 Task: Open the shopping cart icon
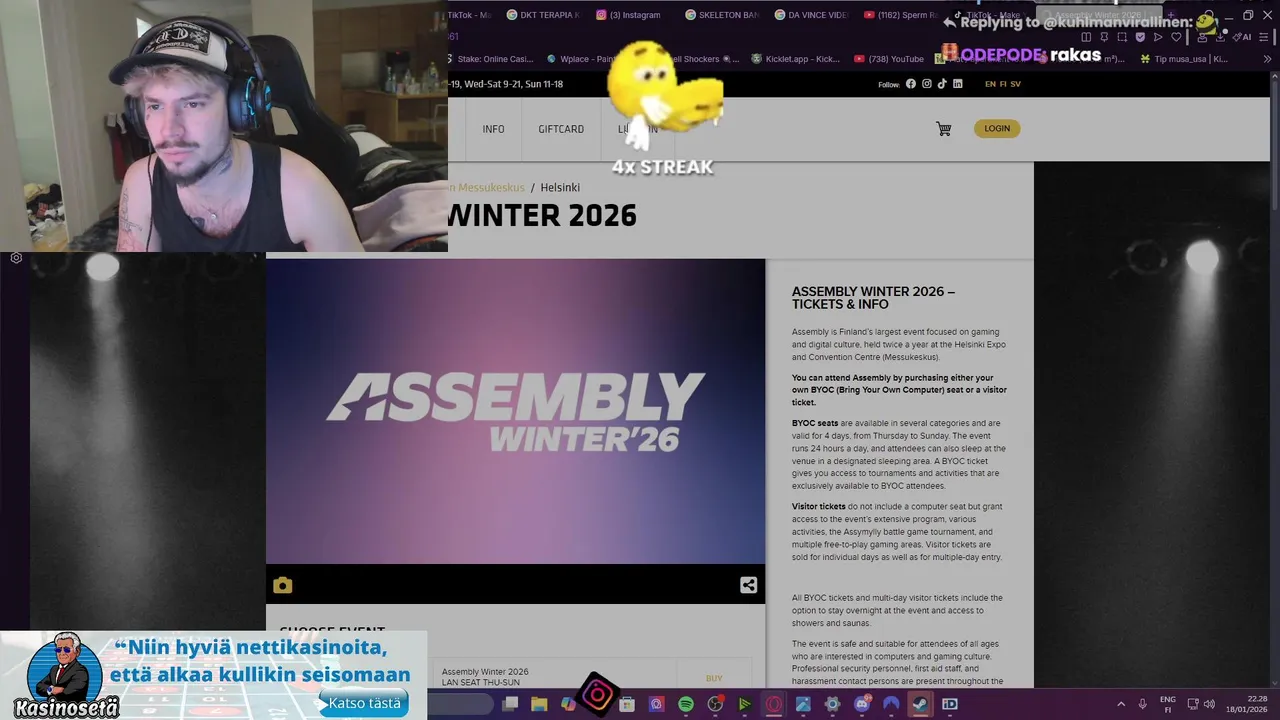coord(943,129)
